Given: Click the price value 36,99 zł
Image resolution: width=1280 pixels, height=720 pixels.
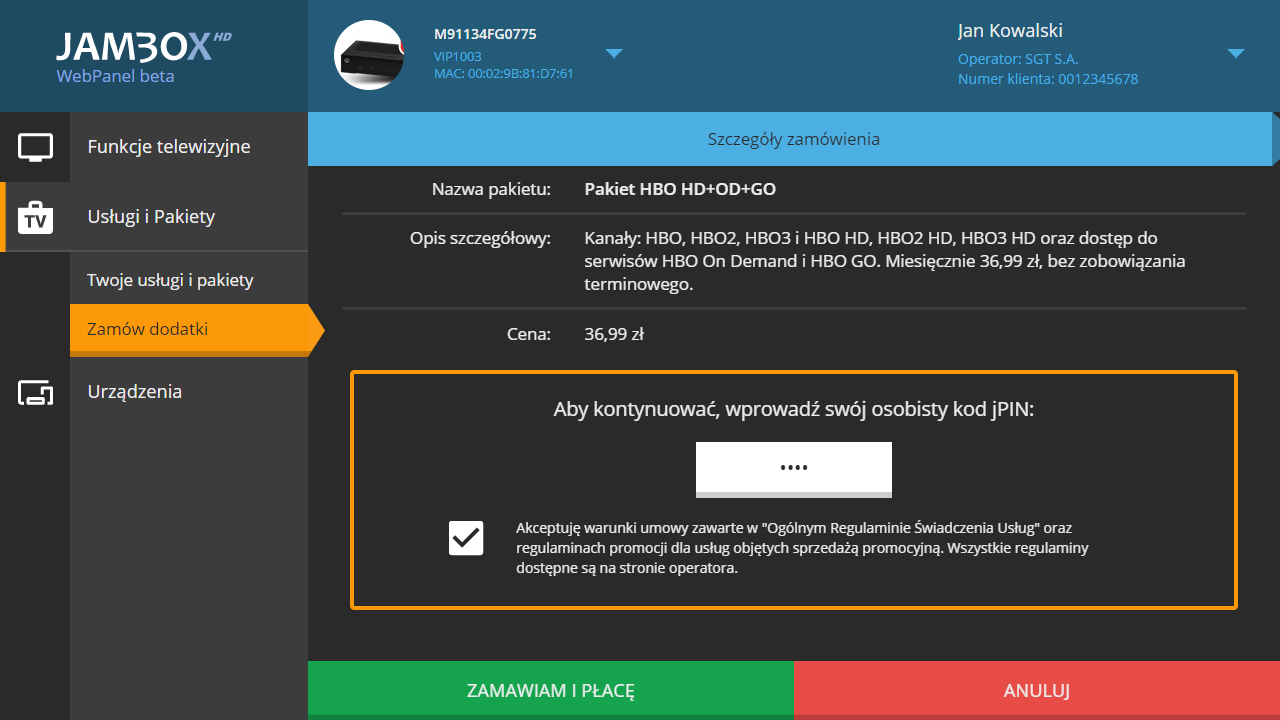Looking at the screenshot, I should click(x=614, y=334).
